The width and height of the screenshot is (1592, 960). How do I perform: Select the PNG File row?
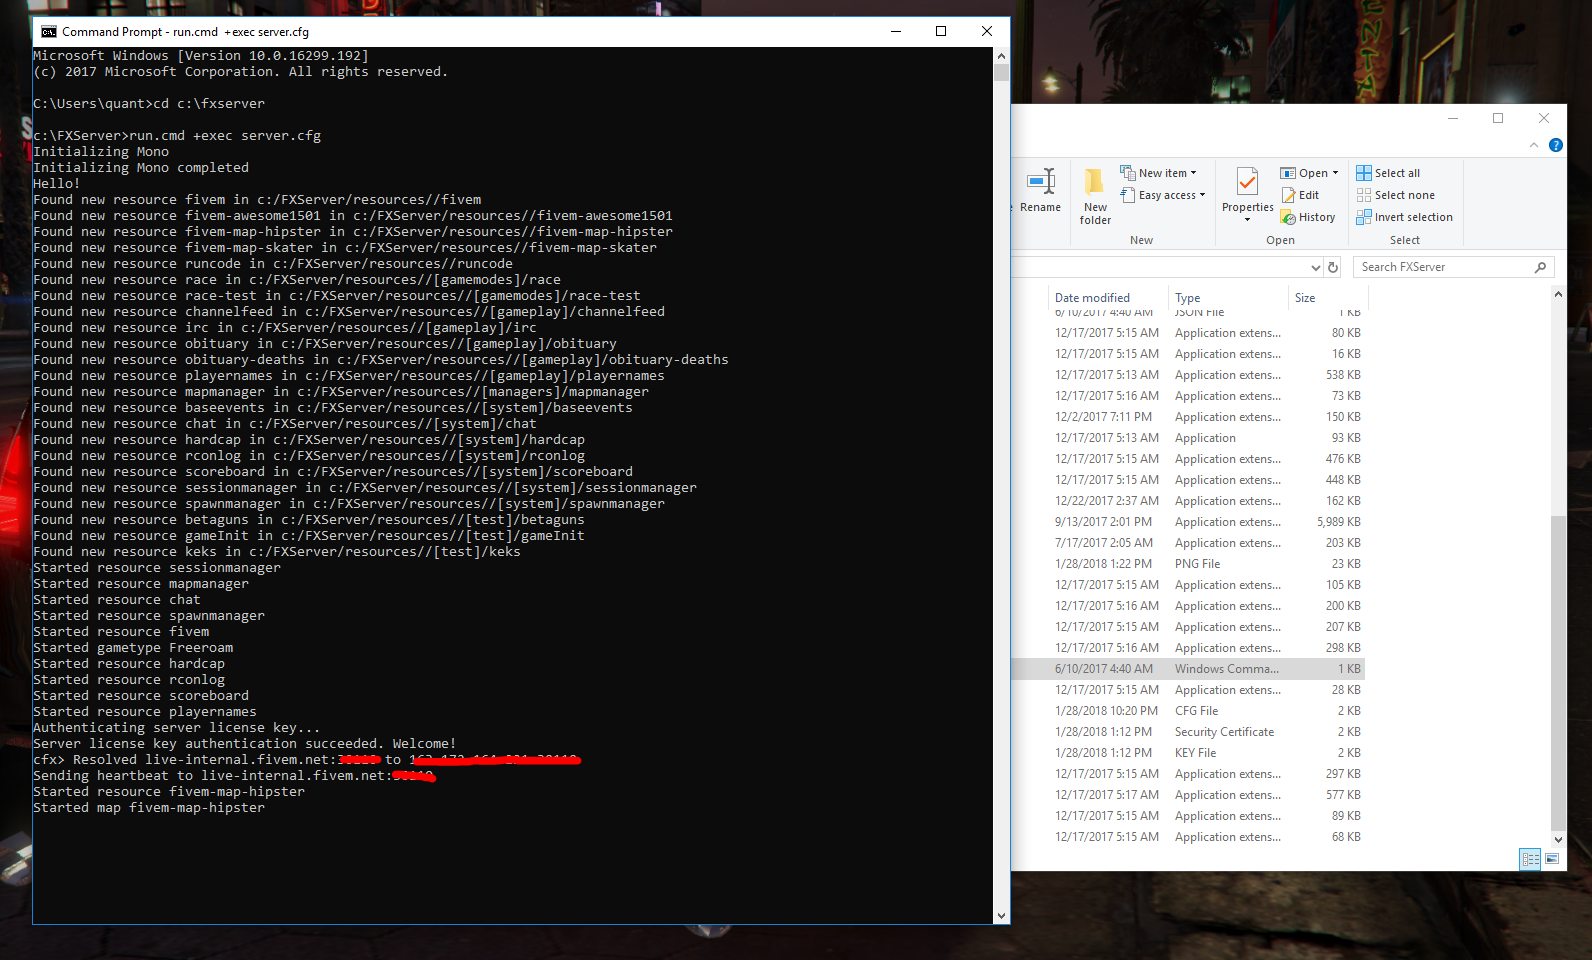tap(1189, 564)
